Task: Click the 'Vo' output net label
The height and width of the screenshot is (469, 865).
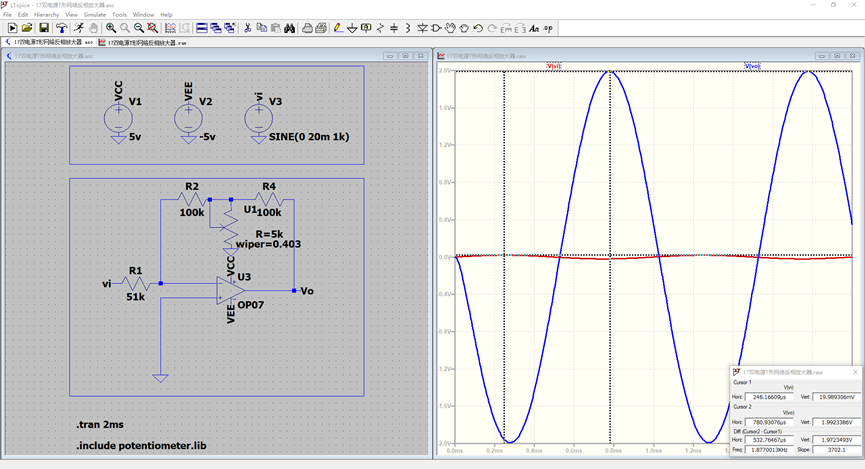Action: (x=307, y=291)
